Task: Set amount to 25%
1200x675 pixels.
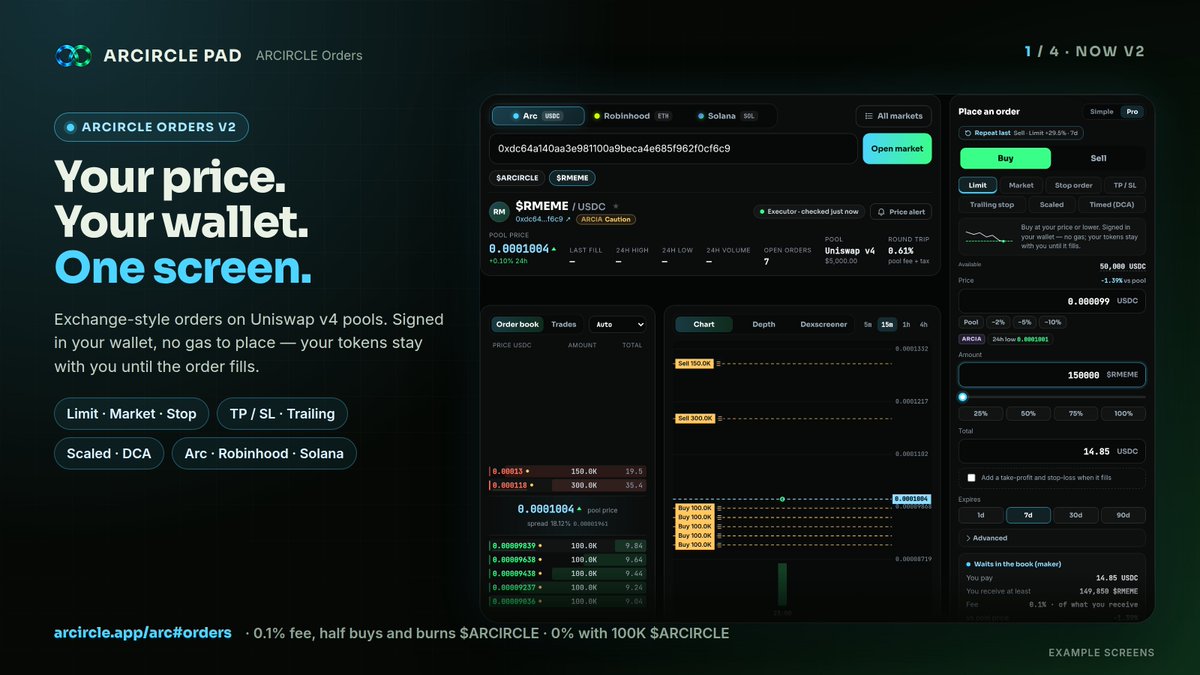Action: tap(980, 413)
